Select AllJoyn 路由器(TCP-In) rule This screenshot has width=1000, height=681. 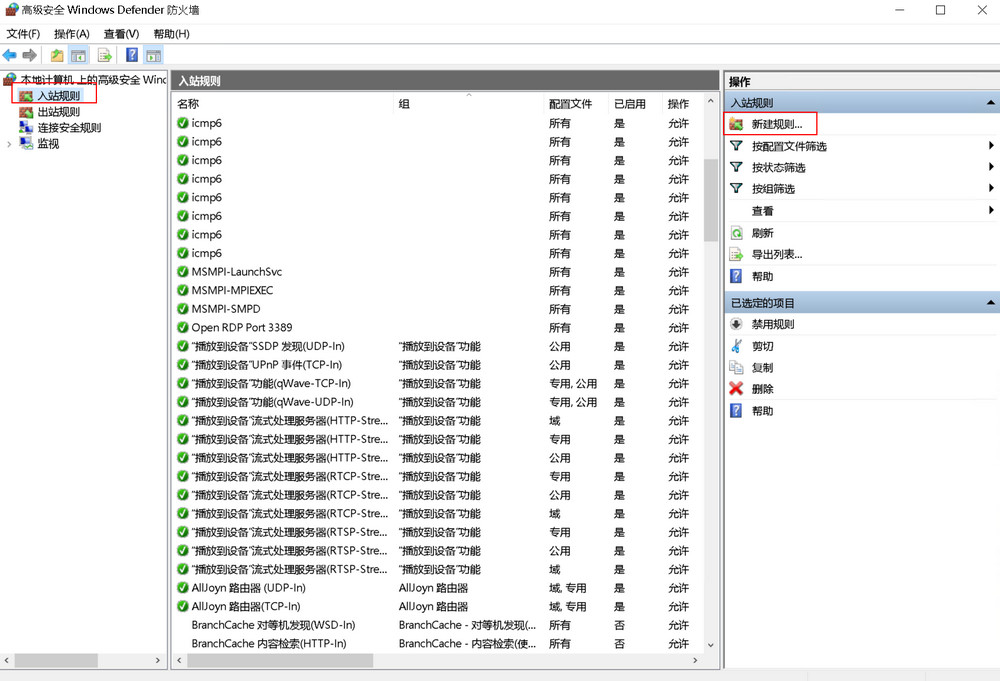246,606
